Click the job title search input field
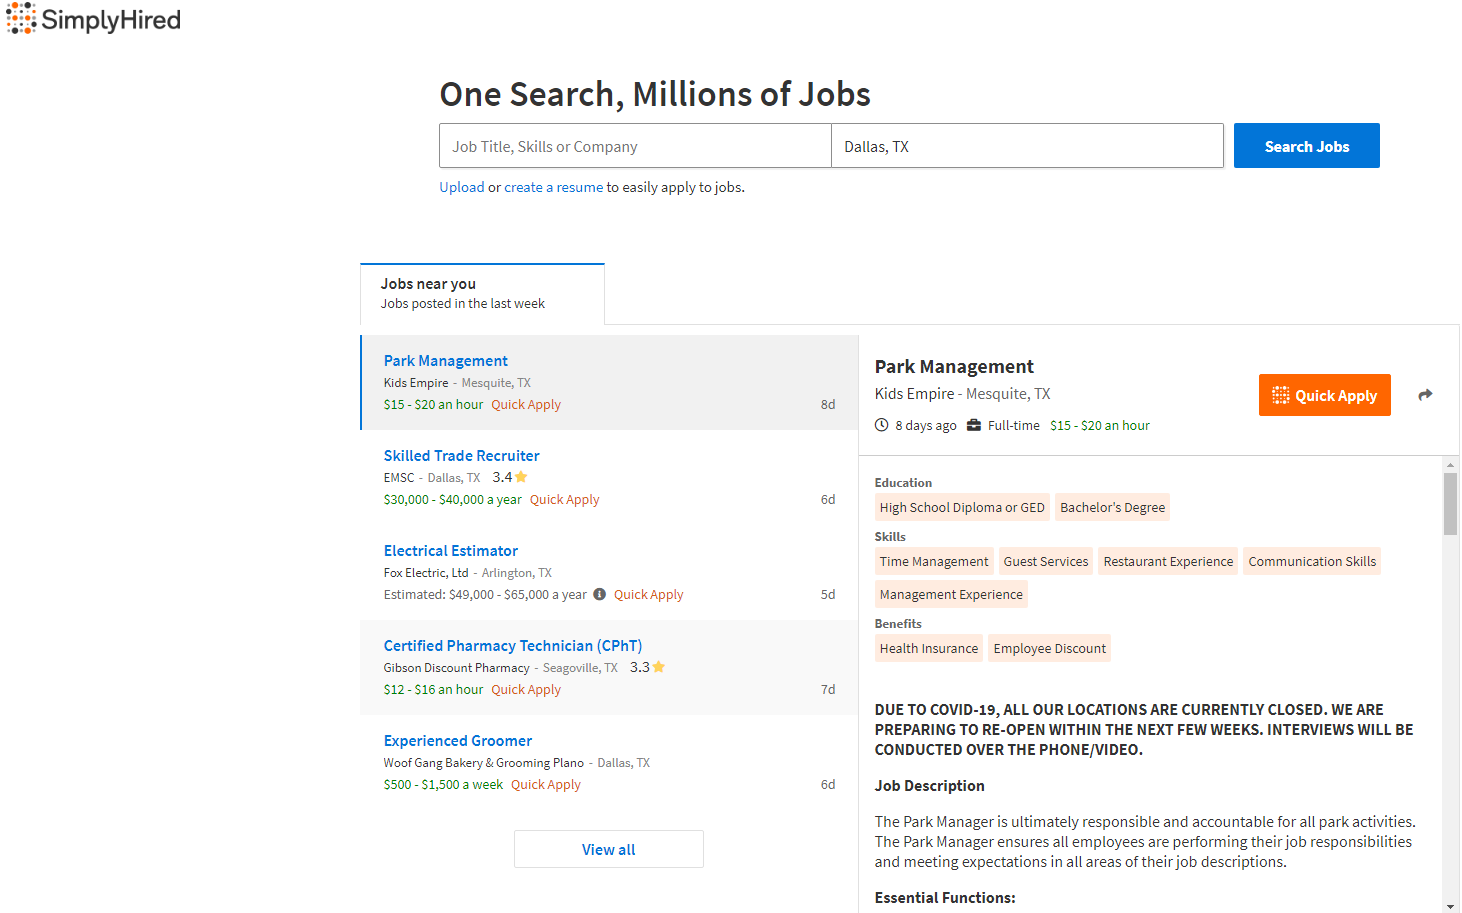This screenshot has height=913, width=1462. pos(634,145)
